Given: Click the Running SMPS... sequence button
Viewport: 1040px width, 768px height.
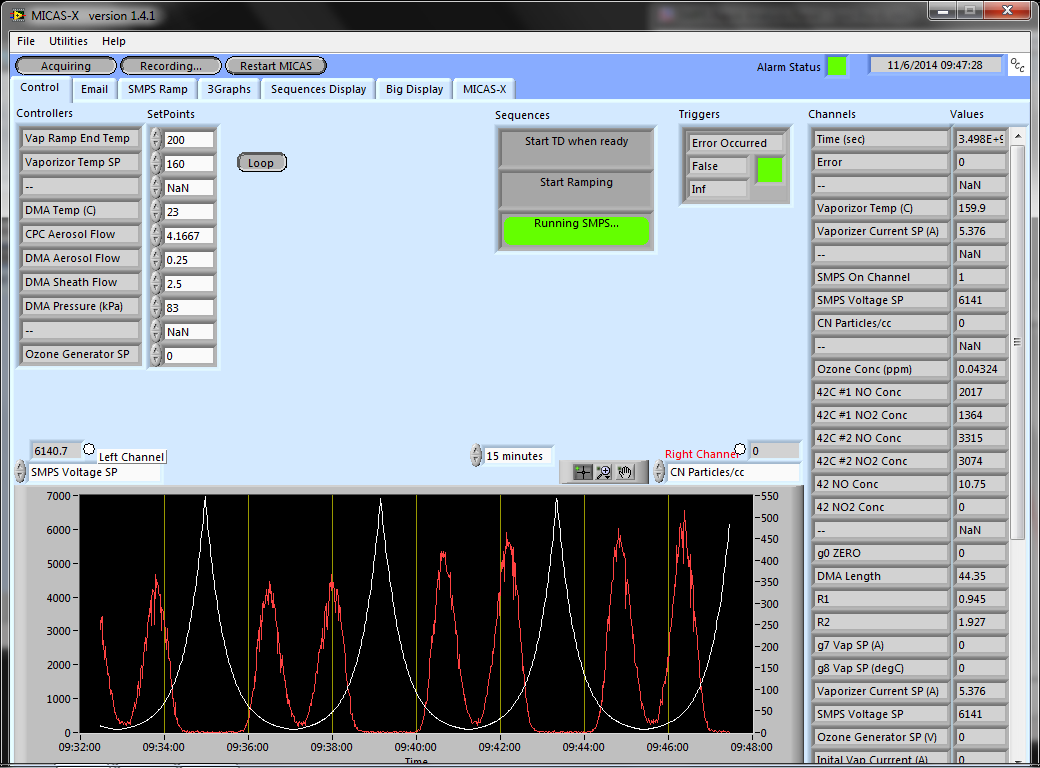Looking at the screenshot, I should [576, 230].
